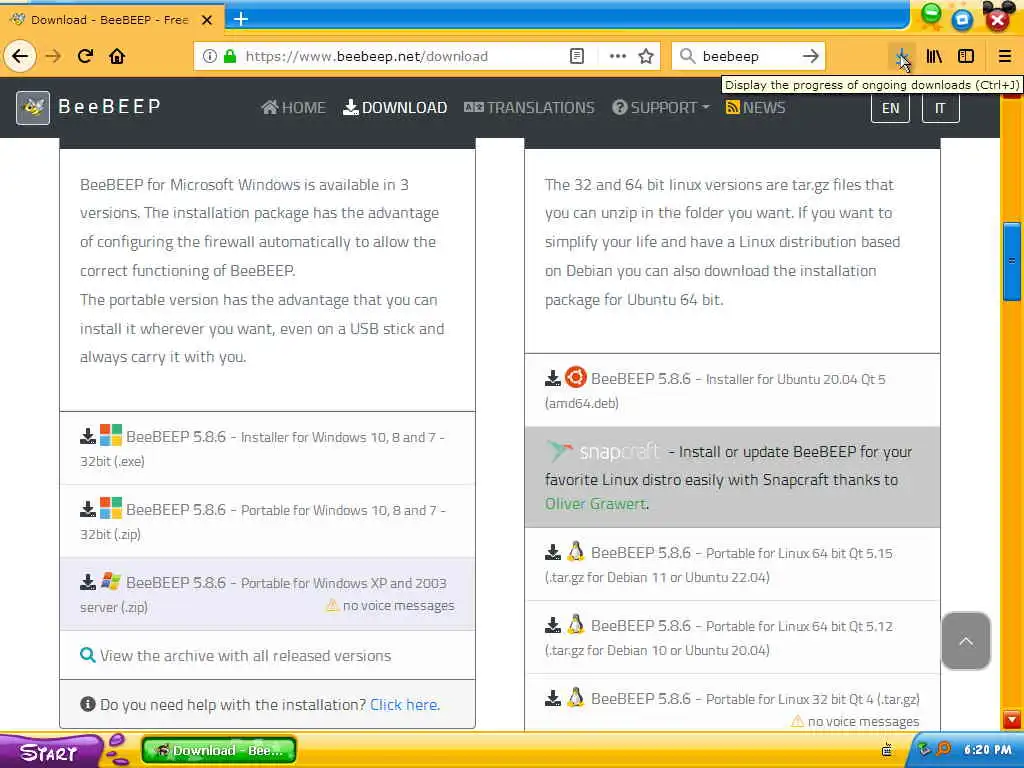The height and width of the screenshot is (768, 1024).
Task: Click the small device tray icon near clock
Action: (x=887, y=750)
